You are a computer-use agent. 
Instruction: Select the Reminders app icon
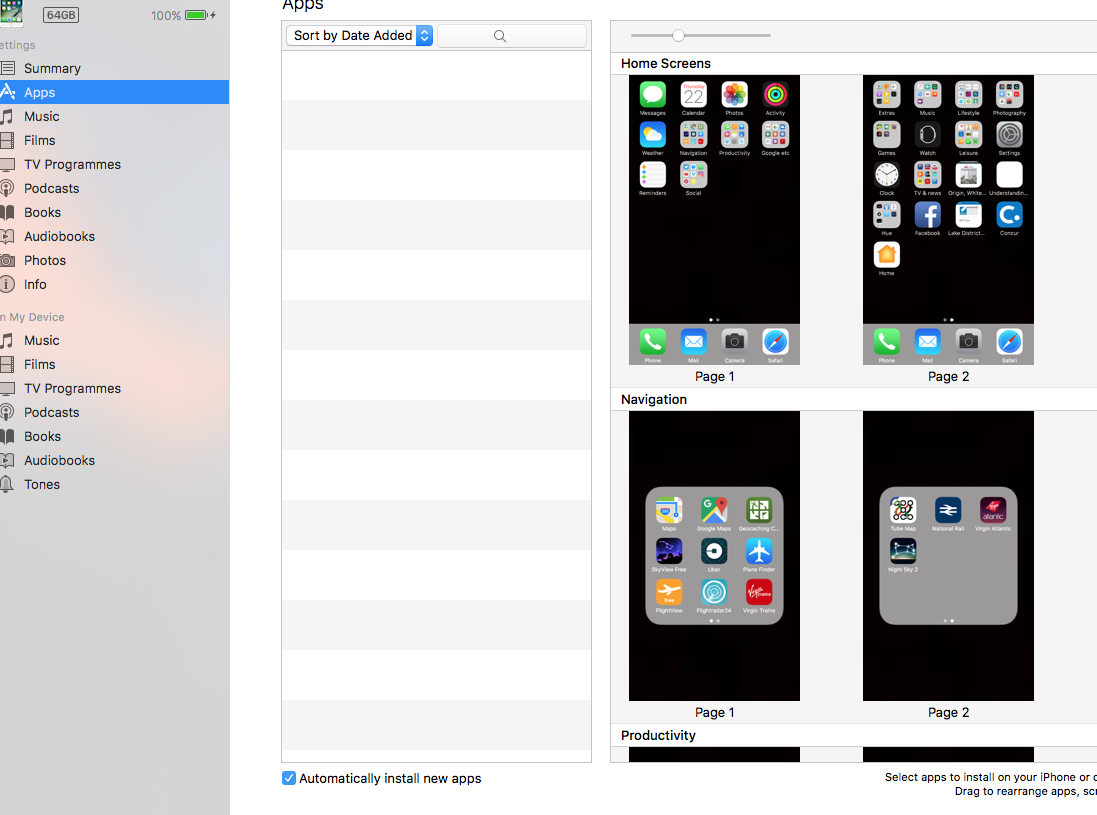[x=652, y=175]
